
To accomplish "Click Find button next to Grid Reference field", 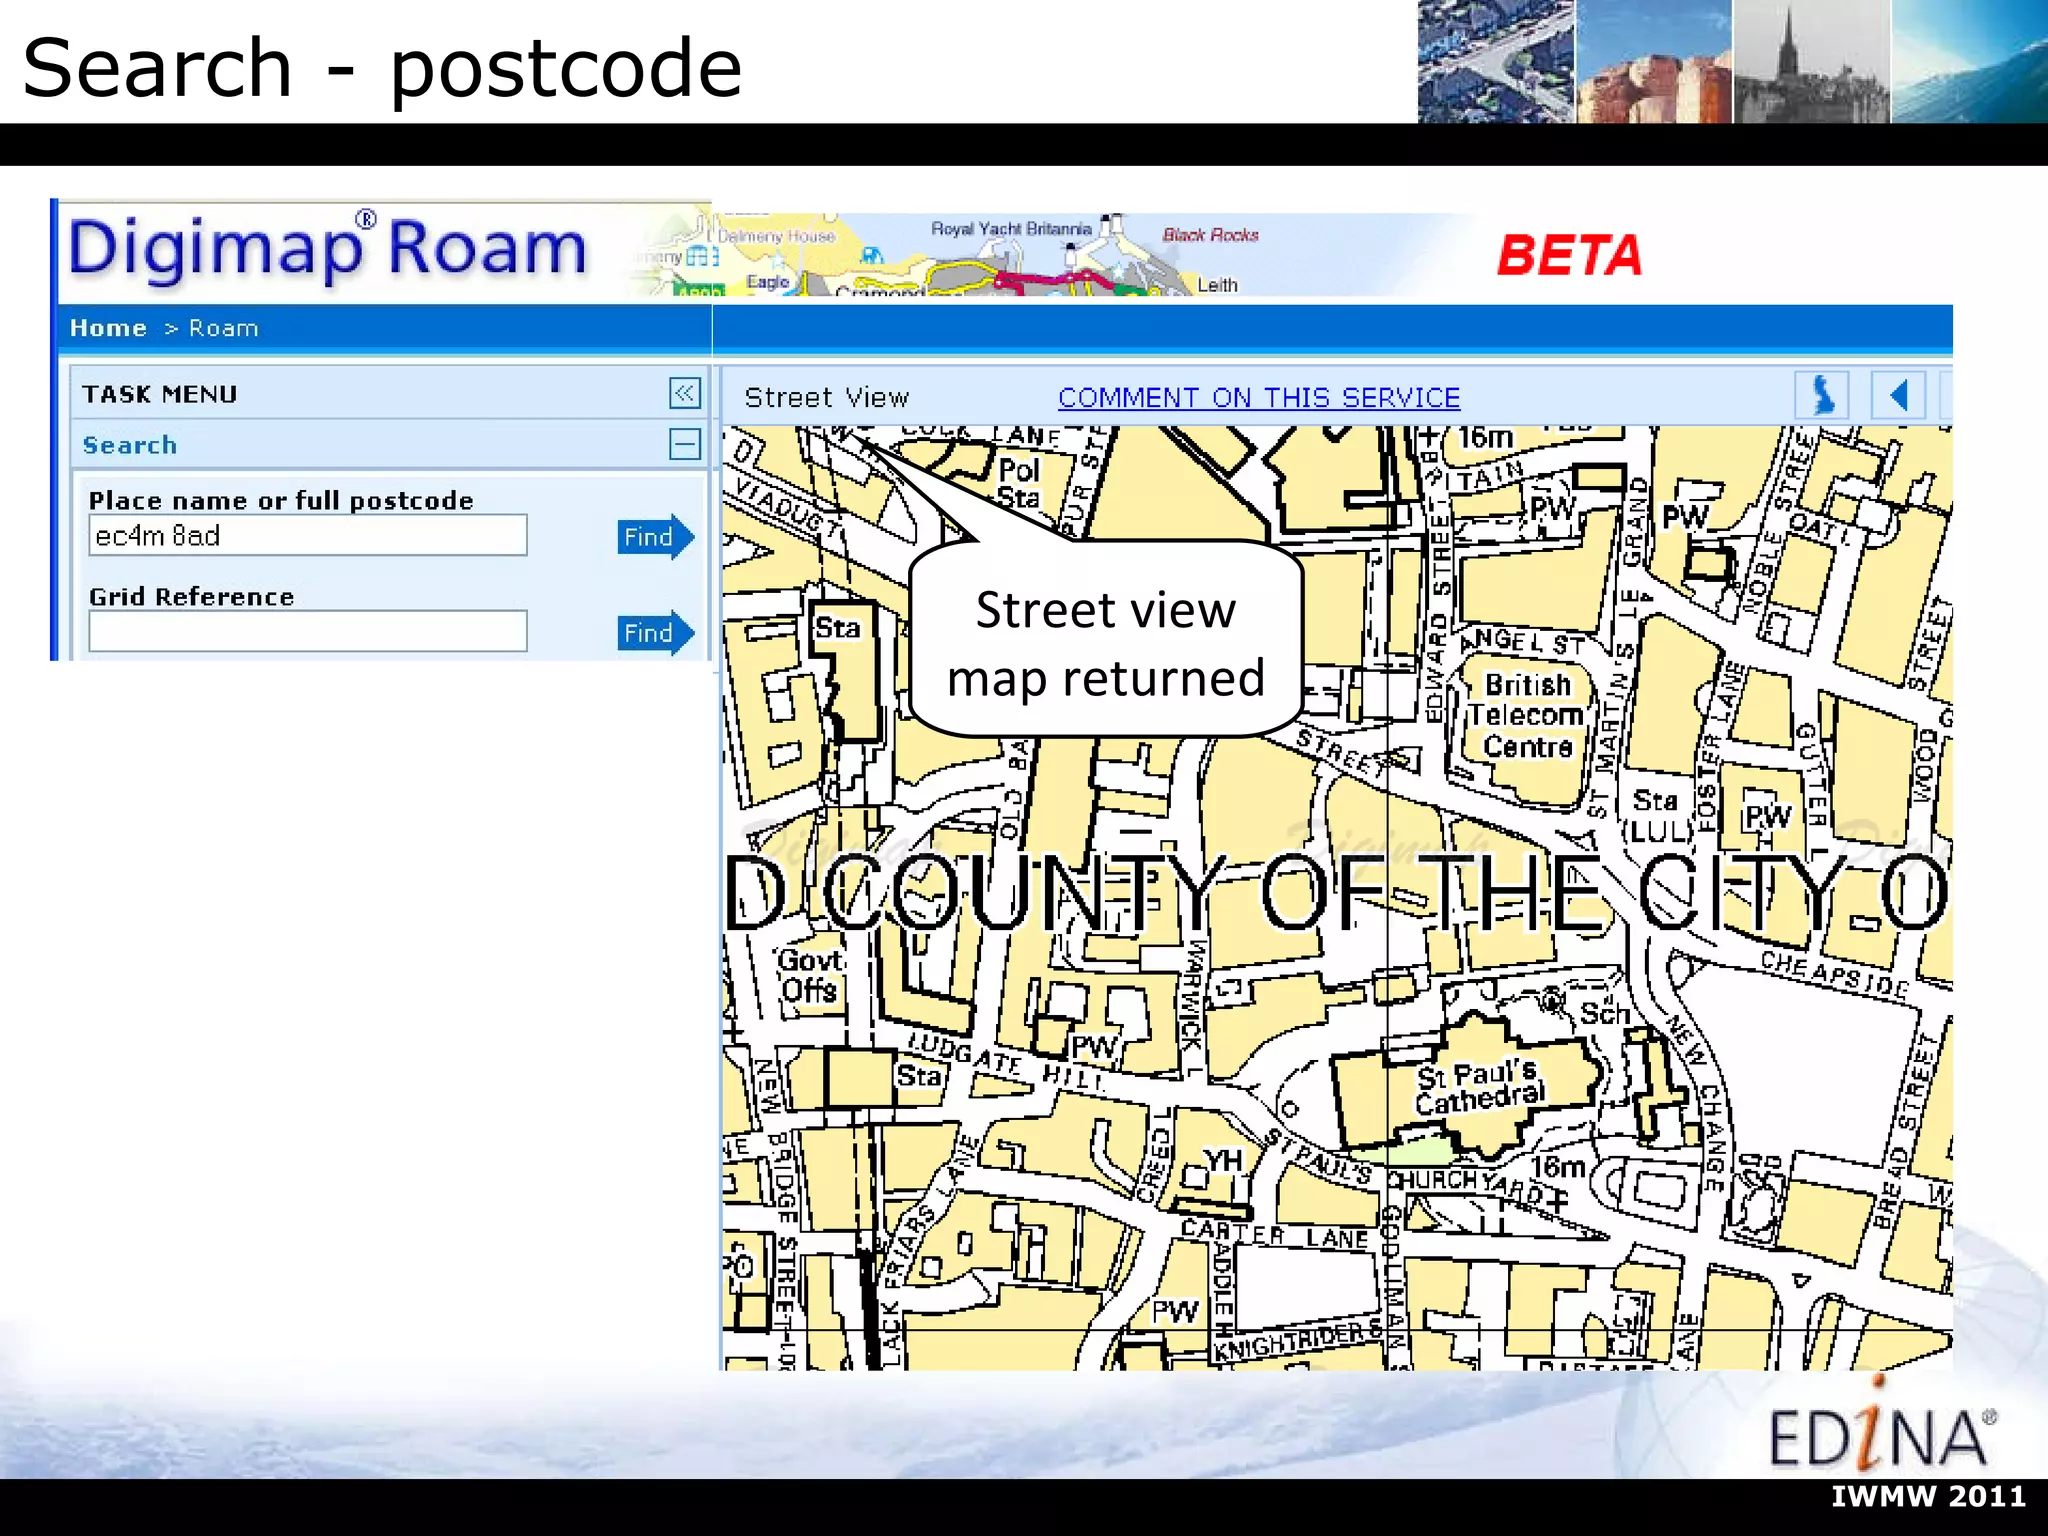I will pos(655,633).
